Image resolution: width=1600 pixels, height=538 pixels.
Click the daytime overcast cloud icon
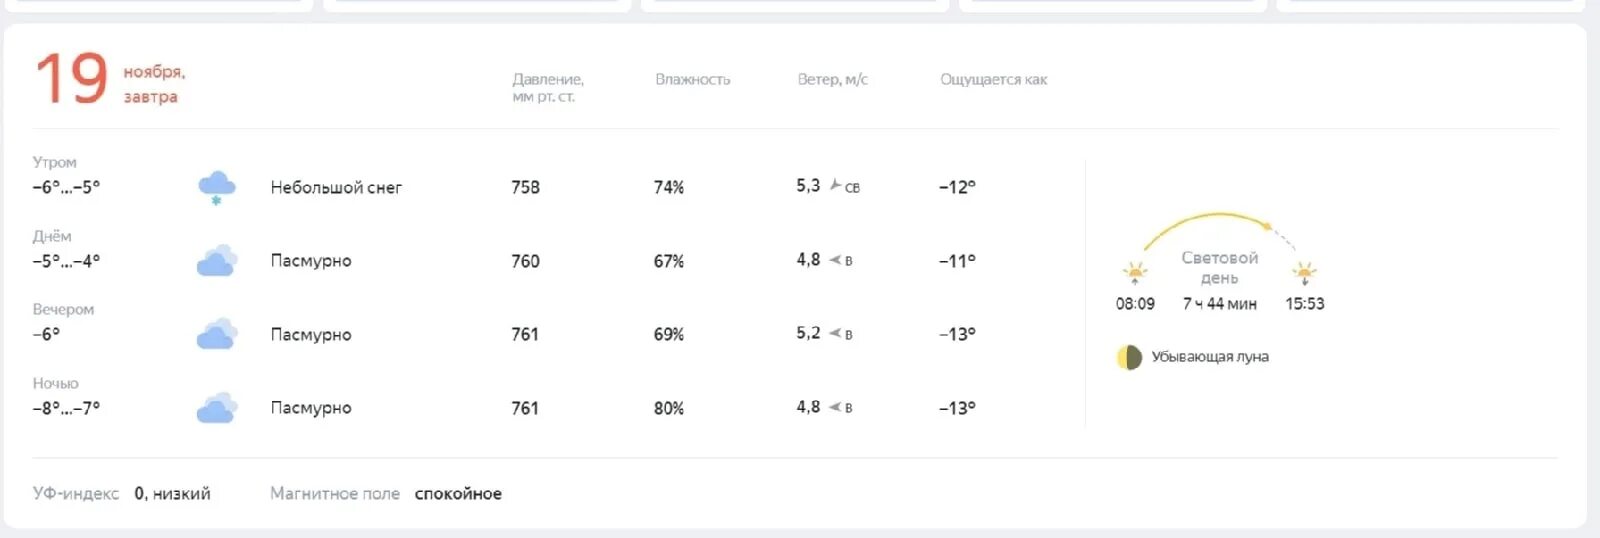[x=217, y=261]
